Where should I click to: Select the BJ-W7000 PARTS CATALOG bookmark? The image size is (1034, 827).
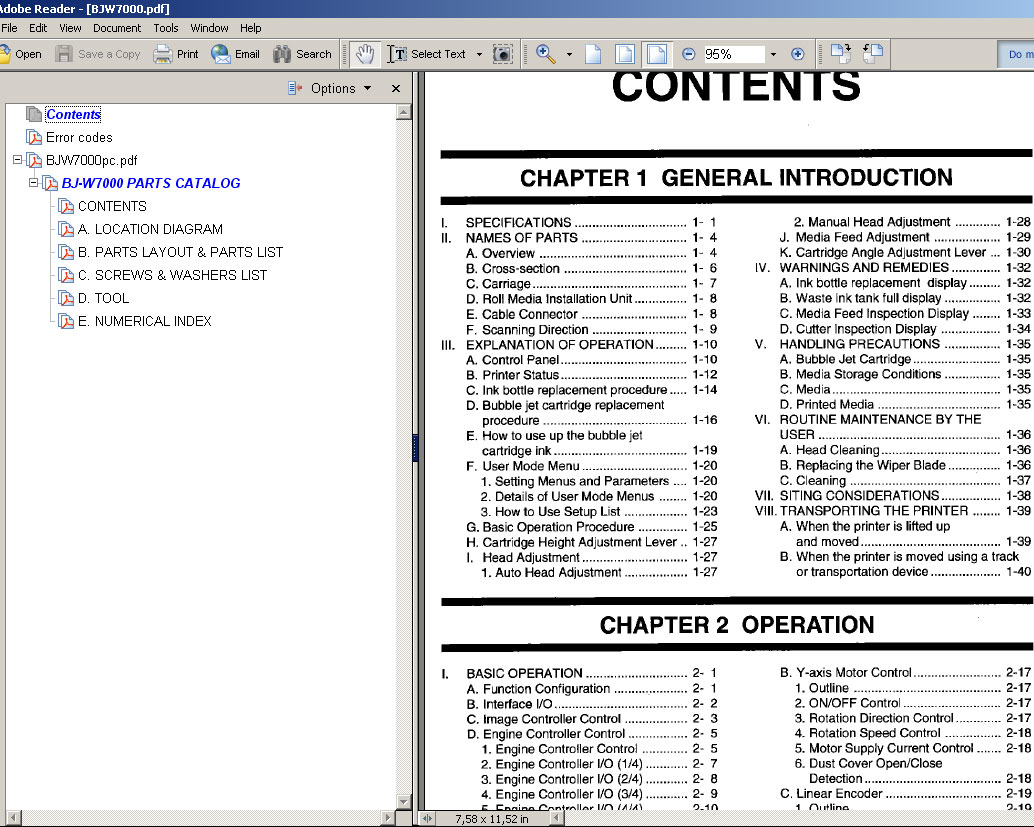(151, 183)
